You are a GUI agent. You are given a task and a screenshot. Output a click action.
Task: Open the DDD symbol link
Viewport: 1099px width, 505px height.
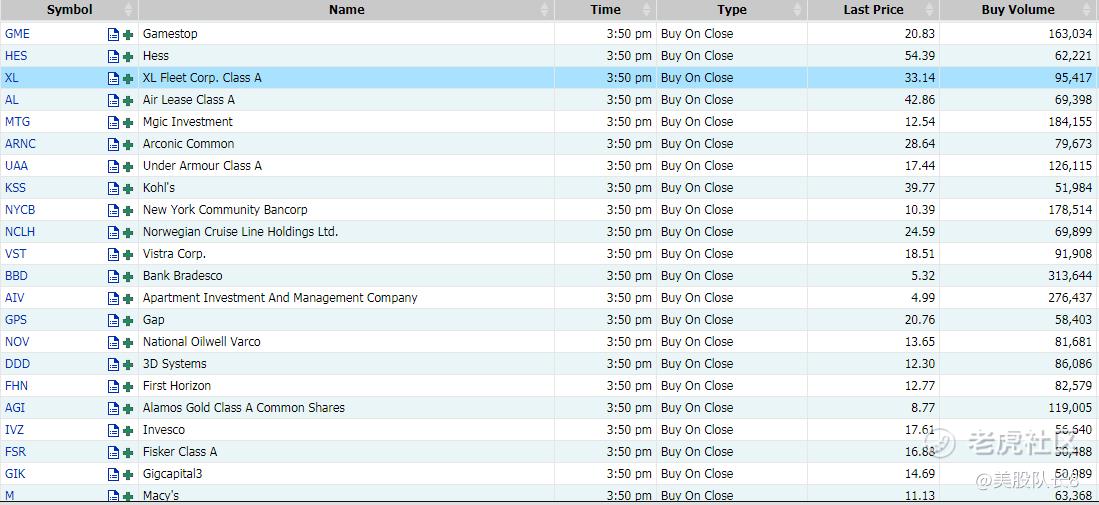(x=18, y=364)
